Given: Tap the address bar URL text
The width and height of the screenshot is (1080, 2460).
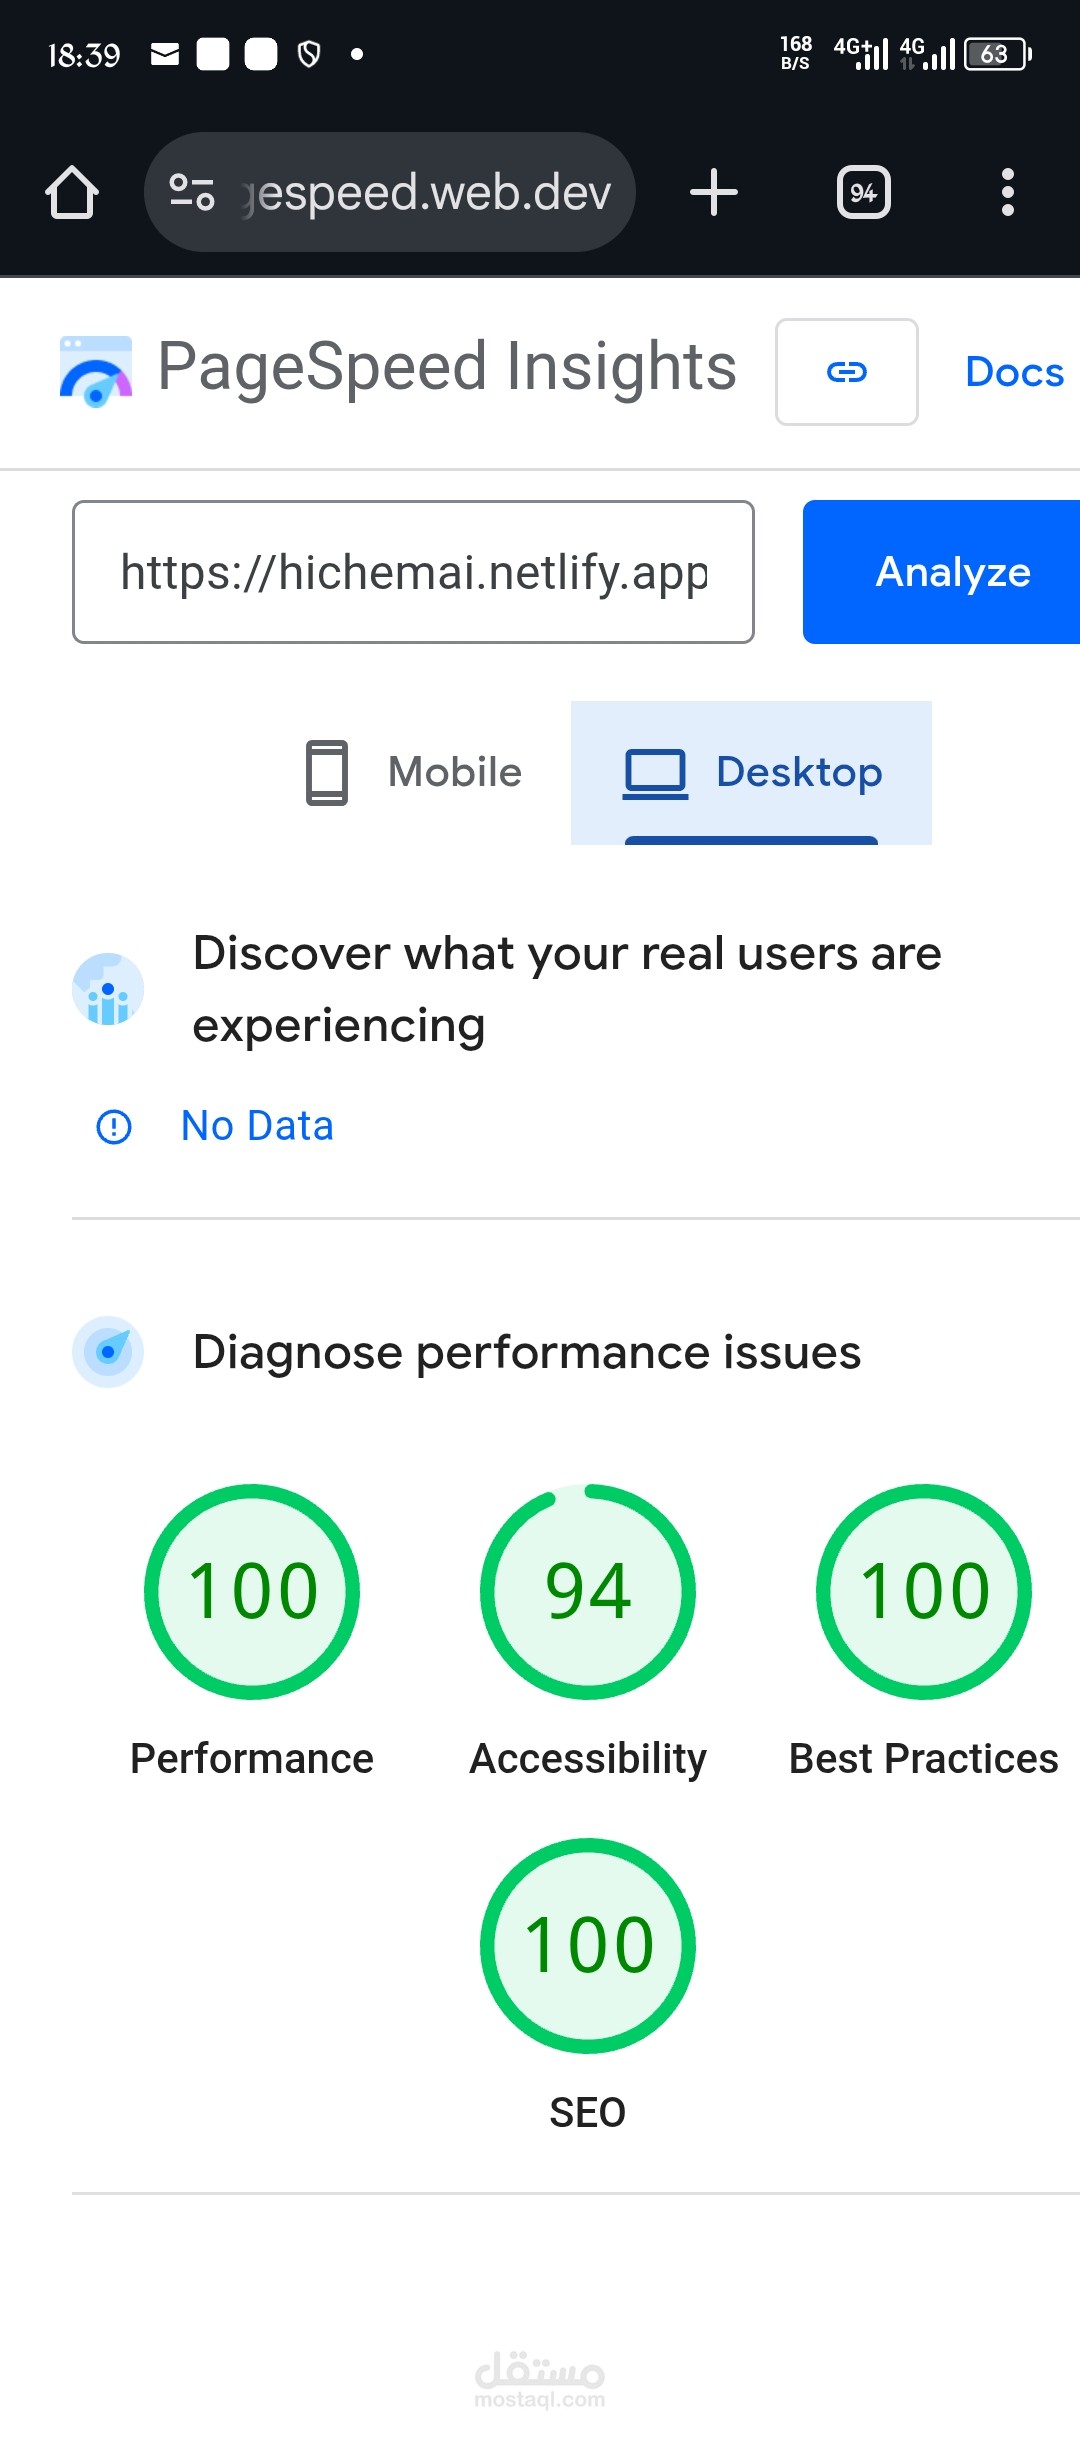Looking at the screenshot, I should coord(428,192).
